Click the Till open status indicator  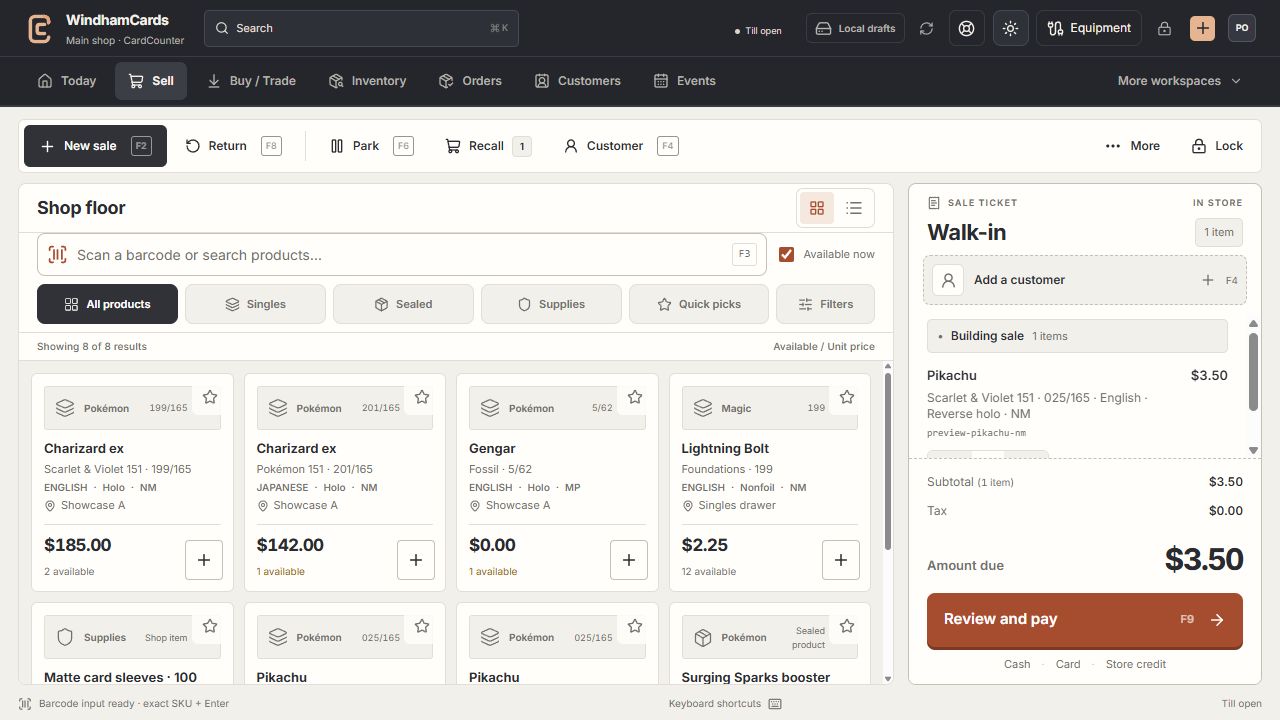pyautogui.click(x=758, y=31)
